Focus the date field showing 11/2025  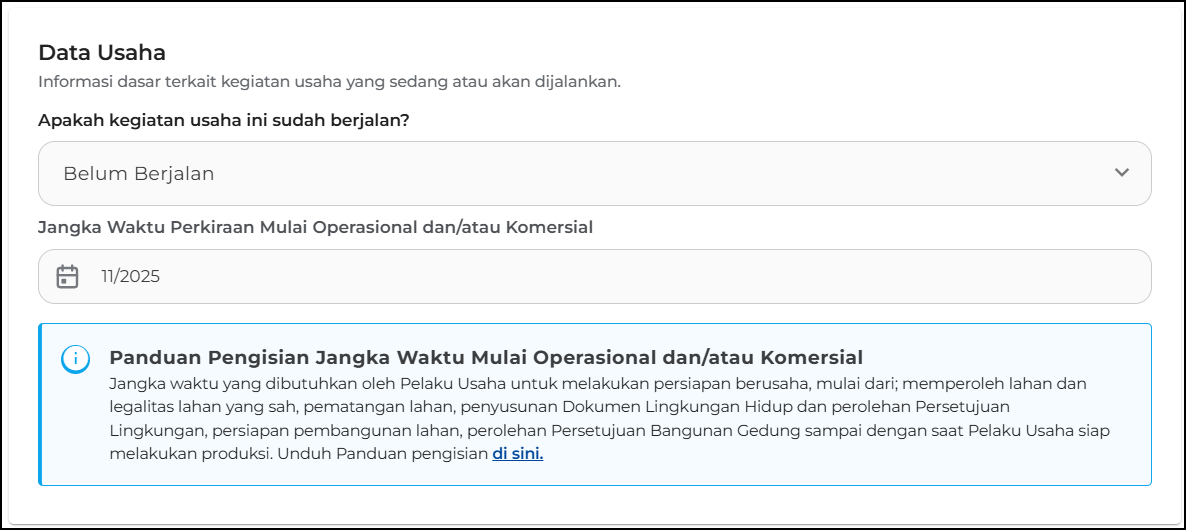(594, 276)
